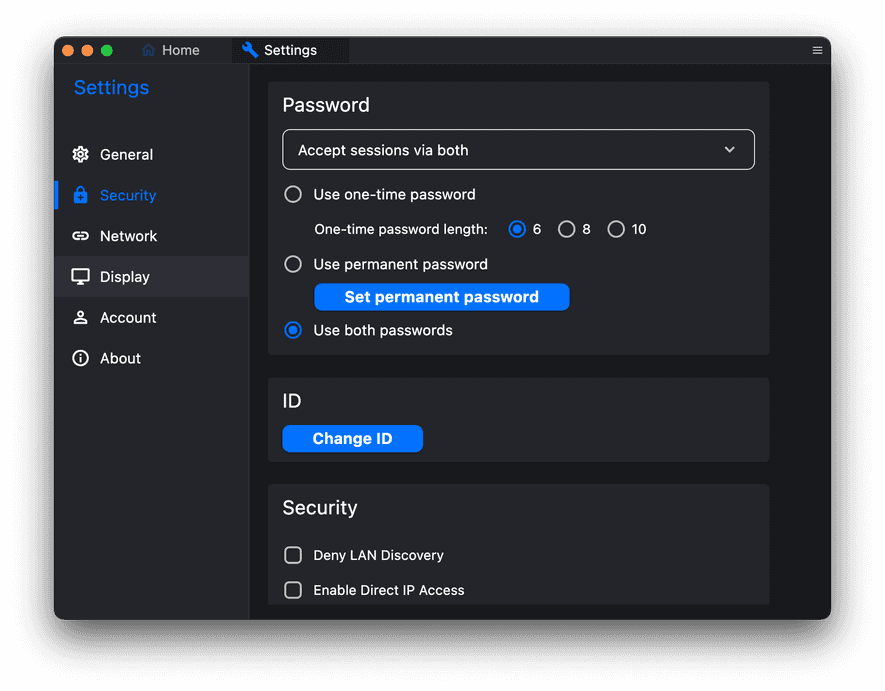885x691 pixels.
Task: Select Use both passwords
Action: tap(293, 330)
